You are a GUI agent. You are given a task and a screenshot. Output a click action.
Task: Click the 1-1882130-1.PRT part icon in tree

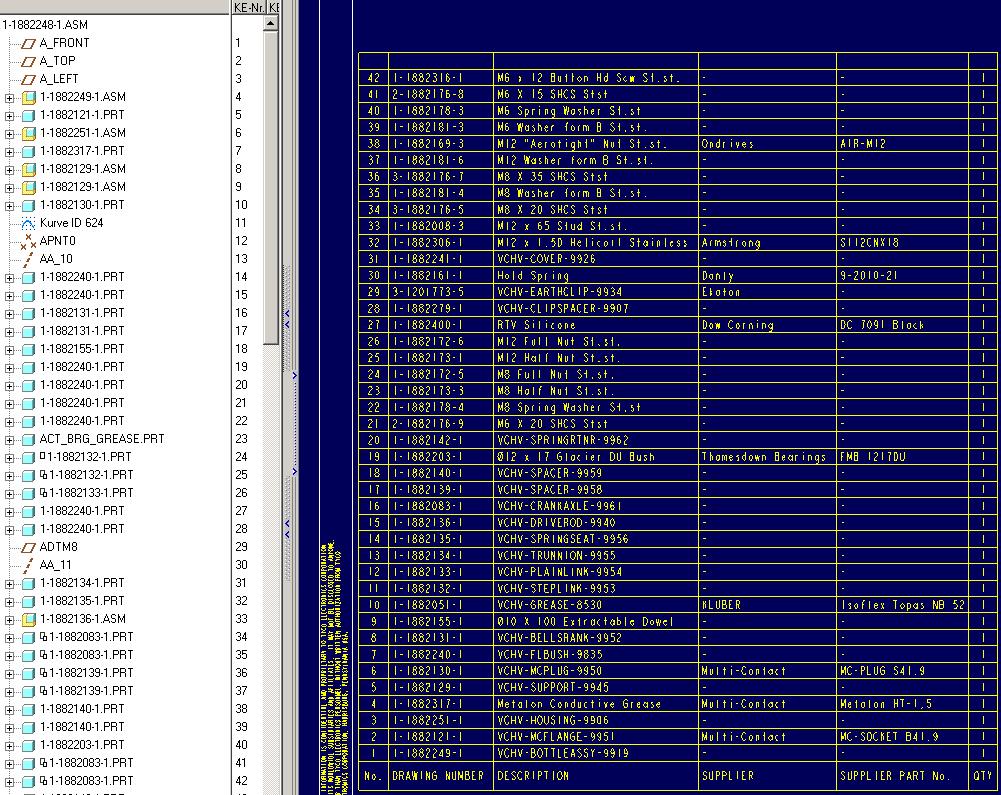point(29,206)
